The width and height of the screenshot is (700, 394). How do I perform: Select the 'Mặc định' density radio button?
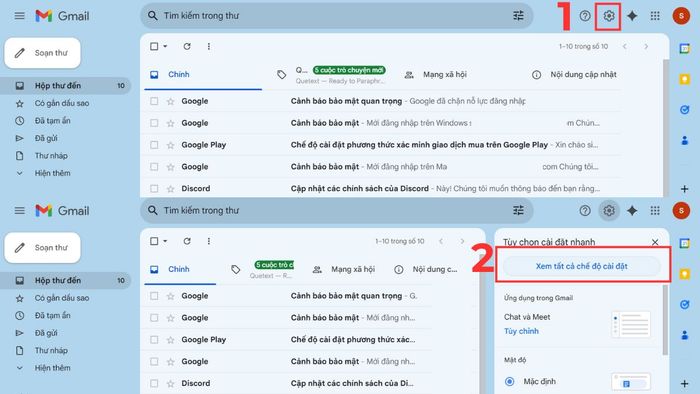[509, 382]
